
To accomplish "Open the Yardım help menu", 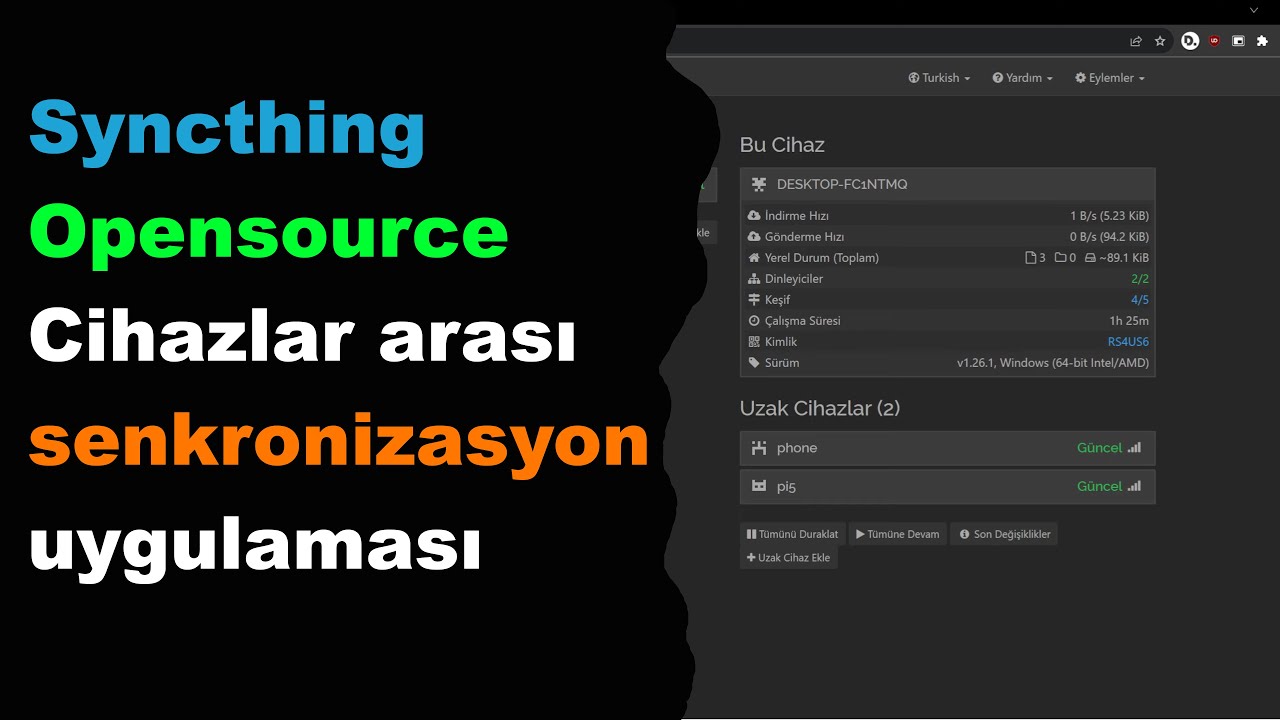I will [x=1022, y=78].
